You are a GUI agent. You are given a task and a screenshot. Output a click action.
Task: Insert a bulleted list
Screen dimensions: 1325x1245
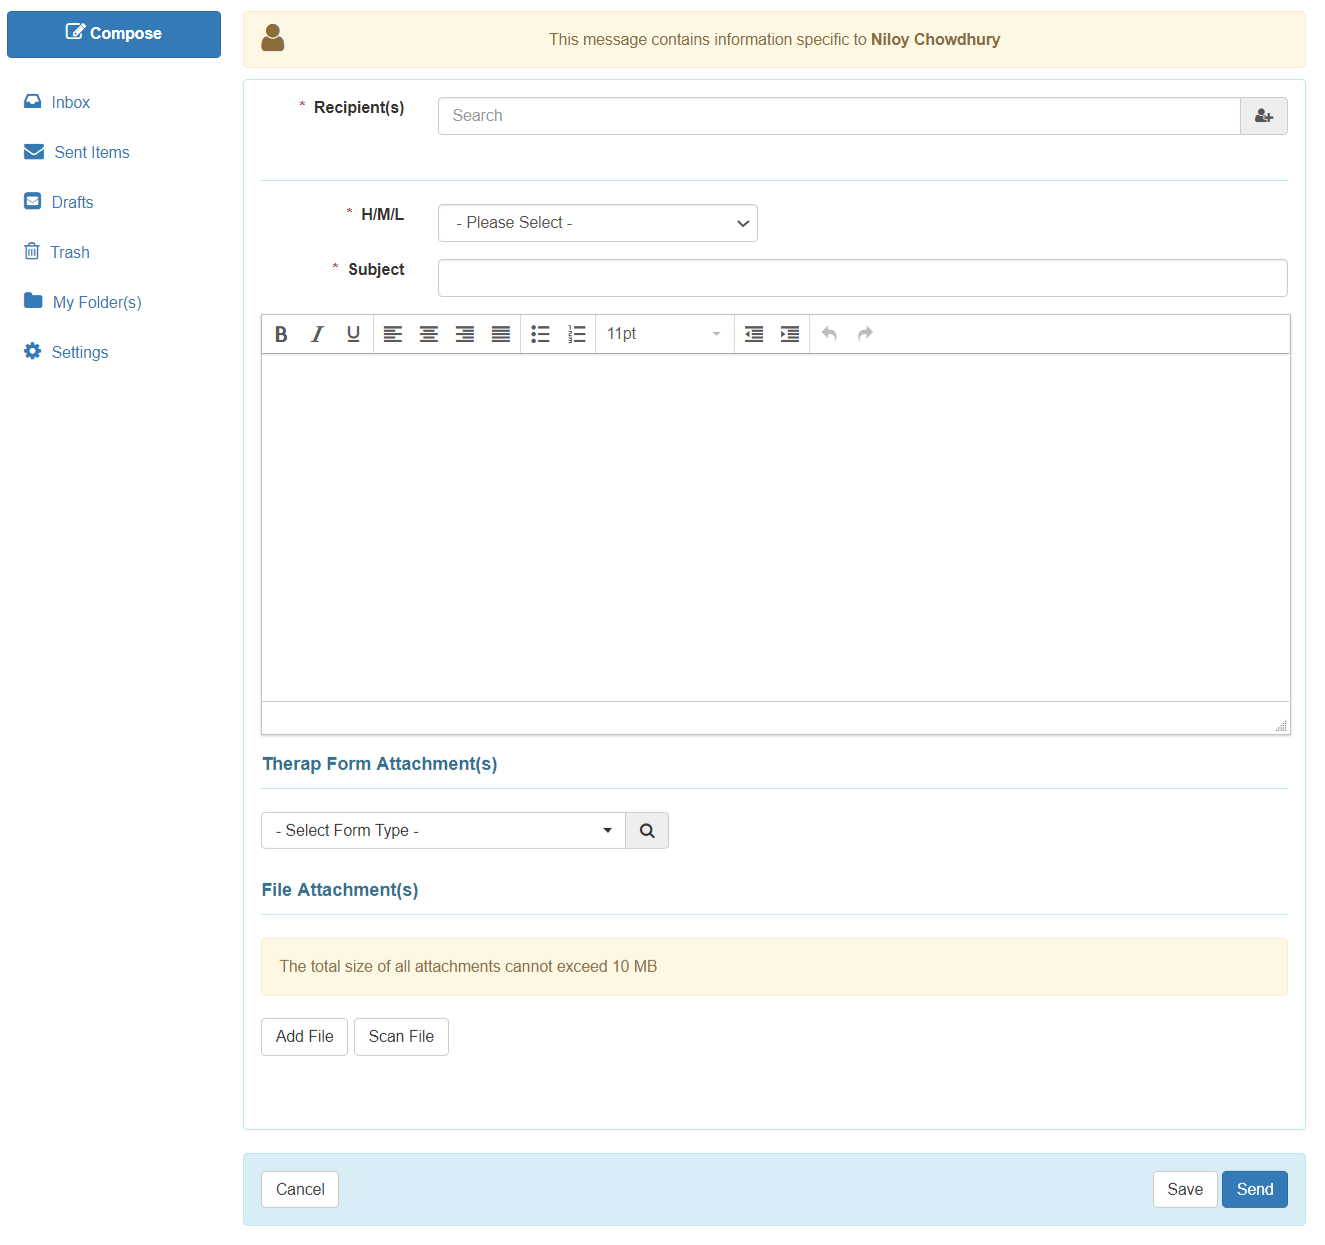click(x=540, y=334)
